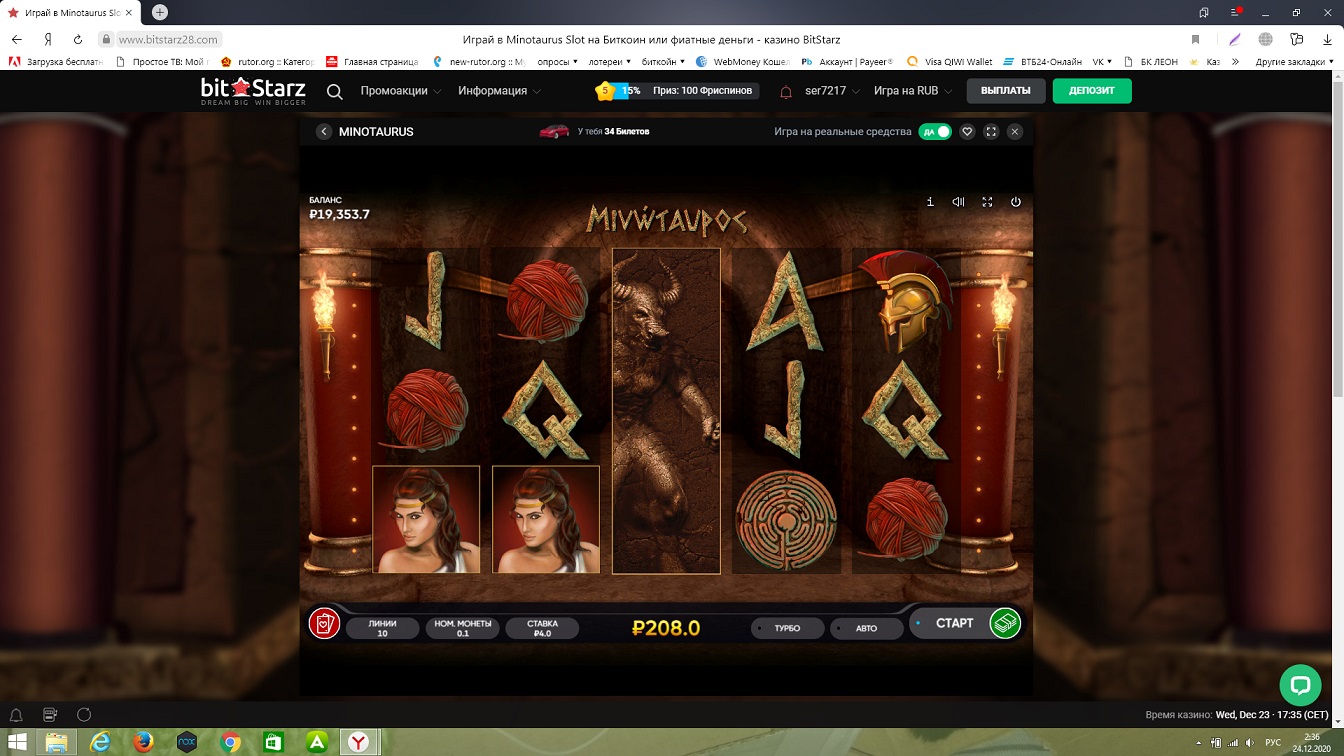Click the level 5 star badge
Viewport: 1344px width, 756px height.
coord(605,91)
